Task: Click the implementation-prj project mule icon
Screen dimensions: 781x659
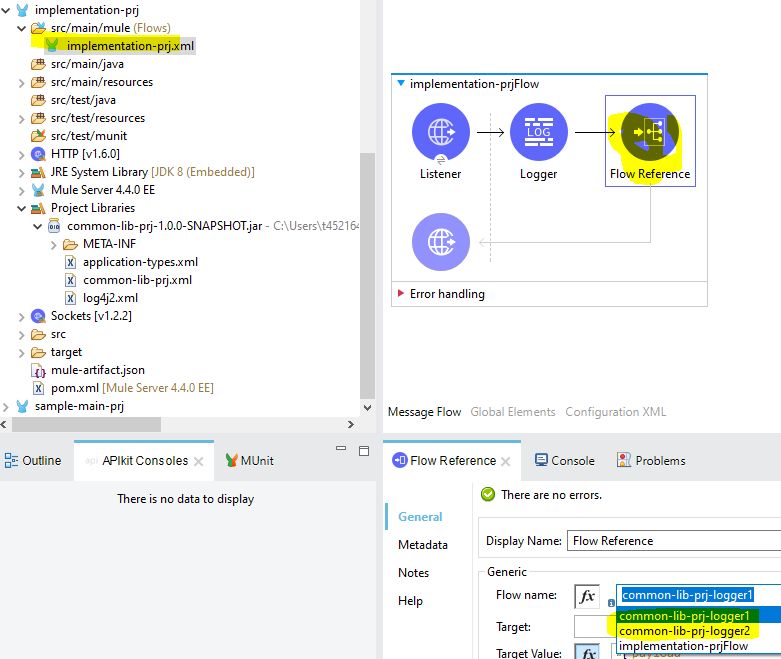Action: [x=22, y=10]
